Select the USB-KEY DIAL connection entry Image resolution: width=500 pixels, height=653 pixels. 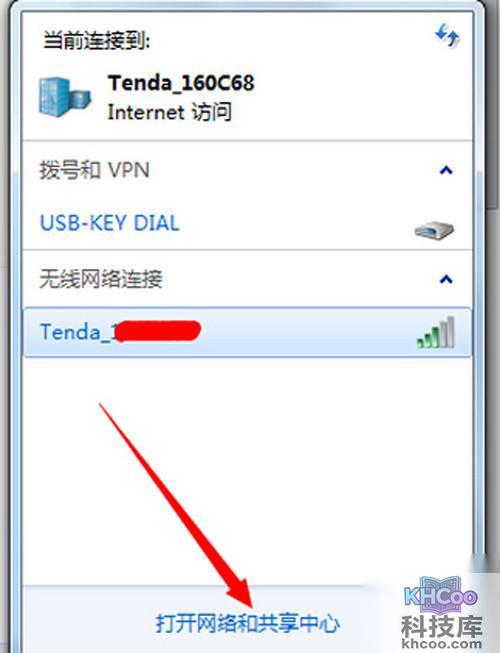click(x=247, y=223)
